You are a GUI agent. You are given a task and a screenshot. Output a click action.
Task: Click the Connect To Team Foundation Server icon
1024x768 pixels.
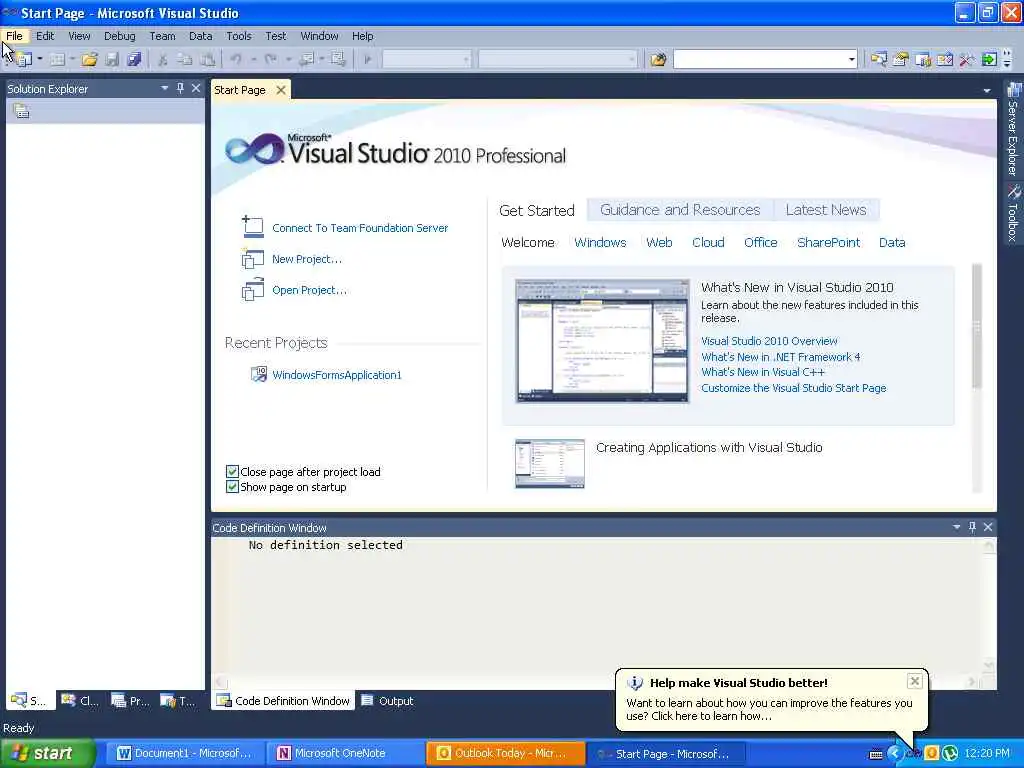coord(253,227)
